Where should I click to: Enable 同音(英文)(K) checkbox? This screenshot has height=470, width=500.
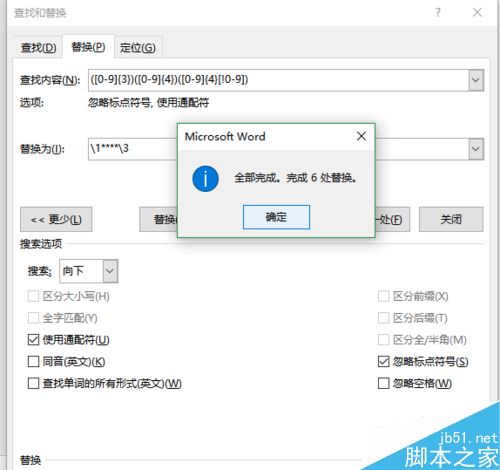33,361
